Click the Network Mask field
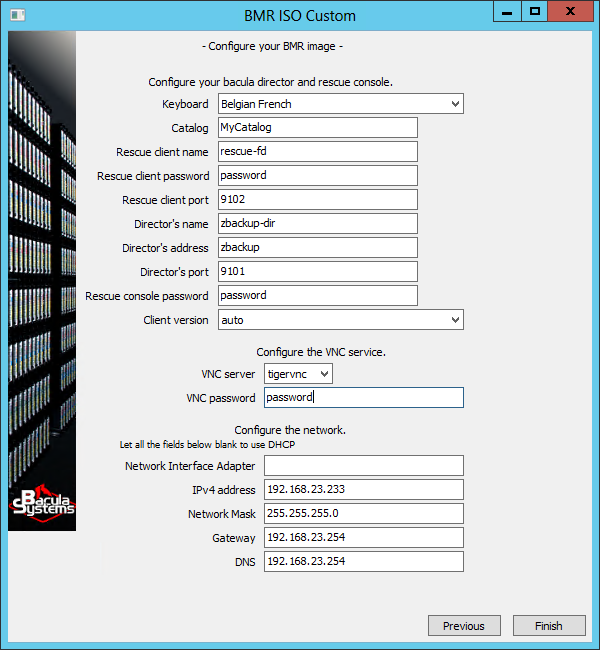The image size is (600, 650). point(364,514)
